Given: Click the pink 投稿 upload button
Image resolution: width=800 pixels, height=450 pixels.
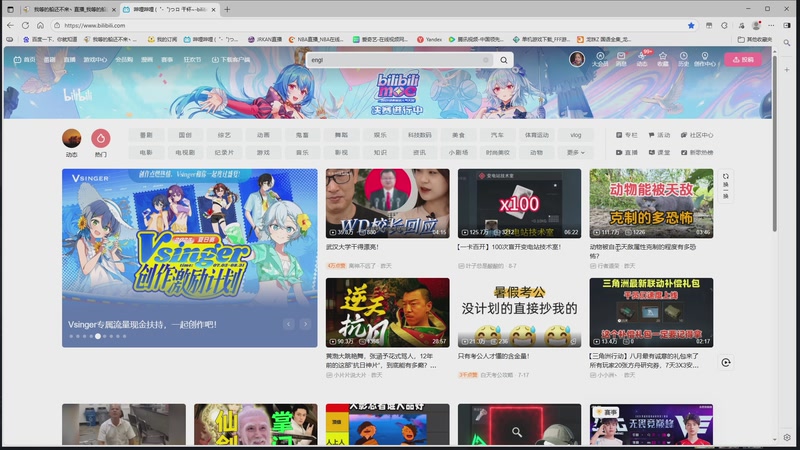Looking at the screenshot, I should coord(743,60).
